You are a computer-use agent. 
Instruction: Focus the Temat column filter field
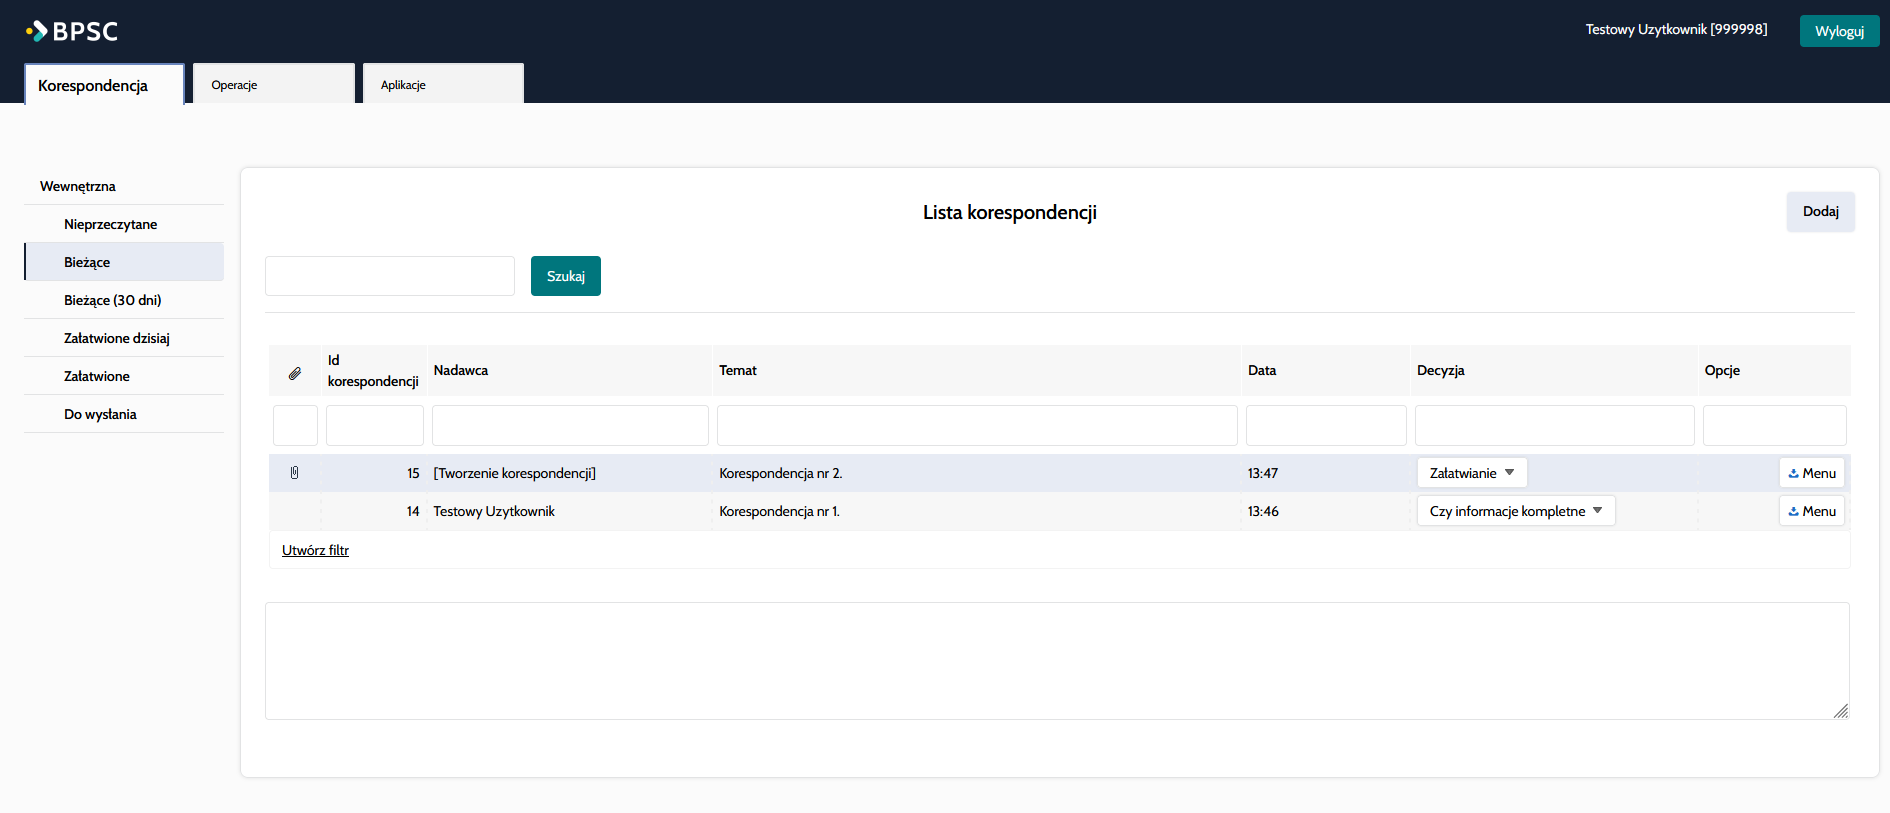click(x=976, y=425)
